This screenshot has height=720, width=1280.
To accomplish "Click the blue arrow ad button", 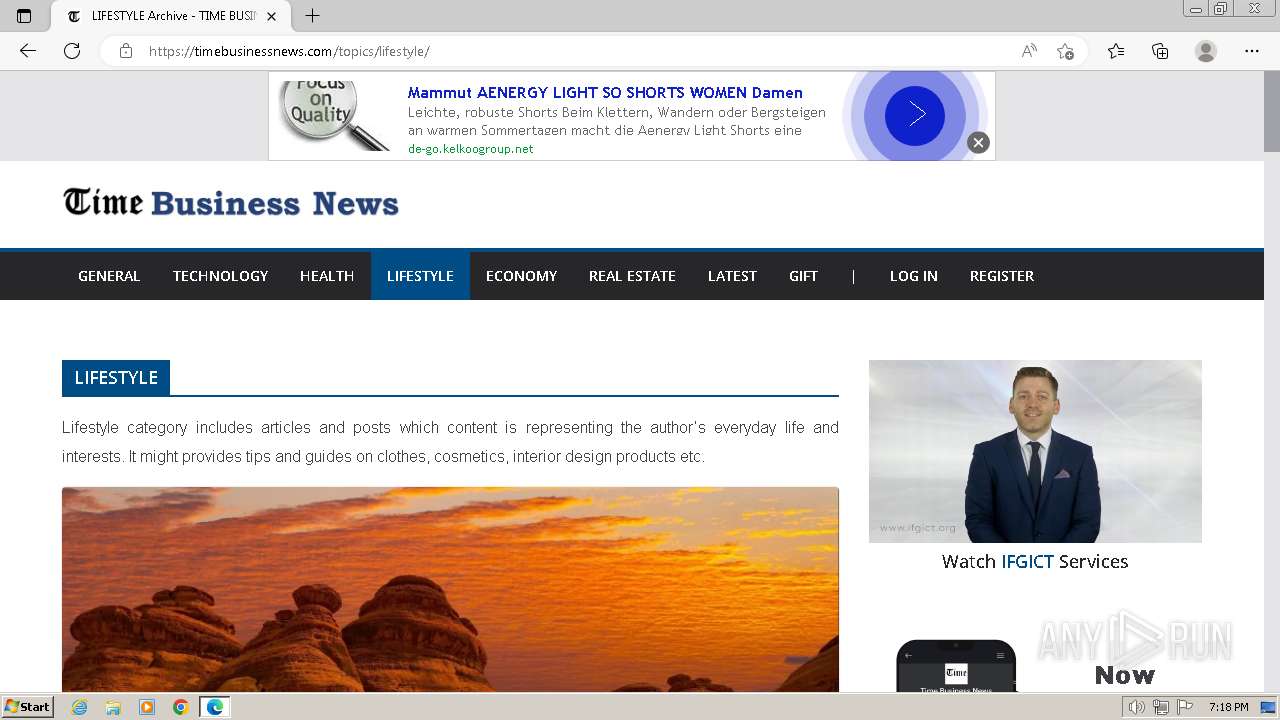I will pyautogui.click(x=914, y=116).
